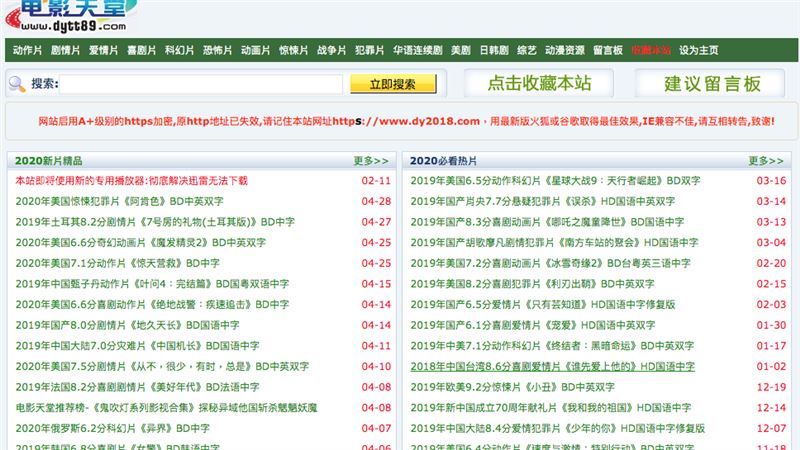Open the 动作片 menu category
800x450 pixels.
pyautogui.click(x=27, y=50)
